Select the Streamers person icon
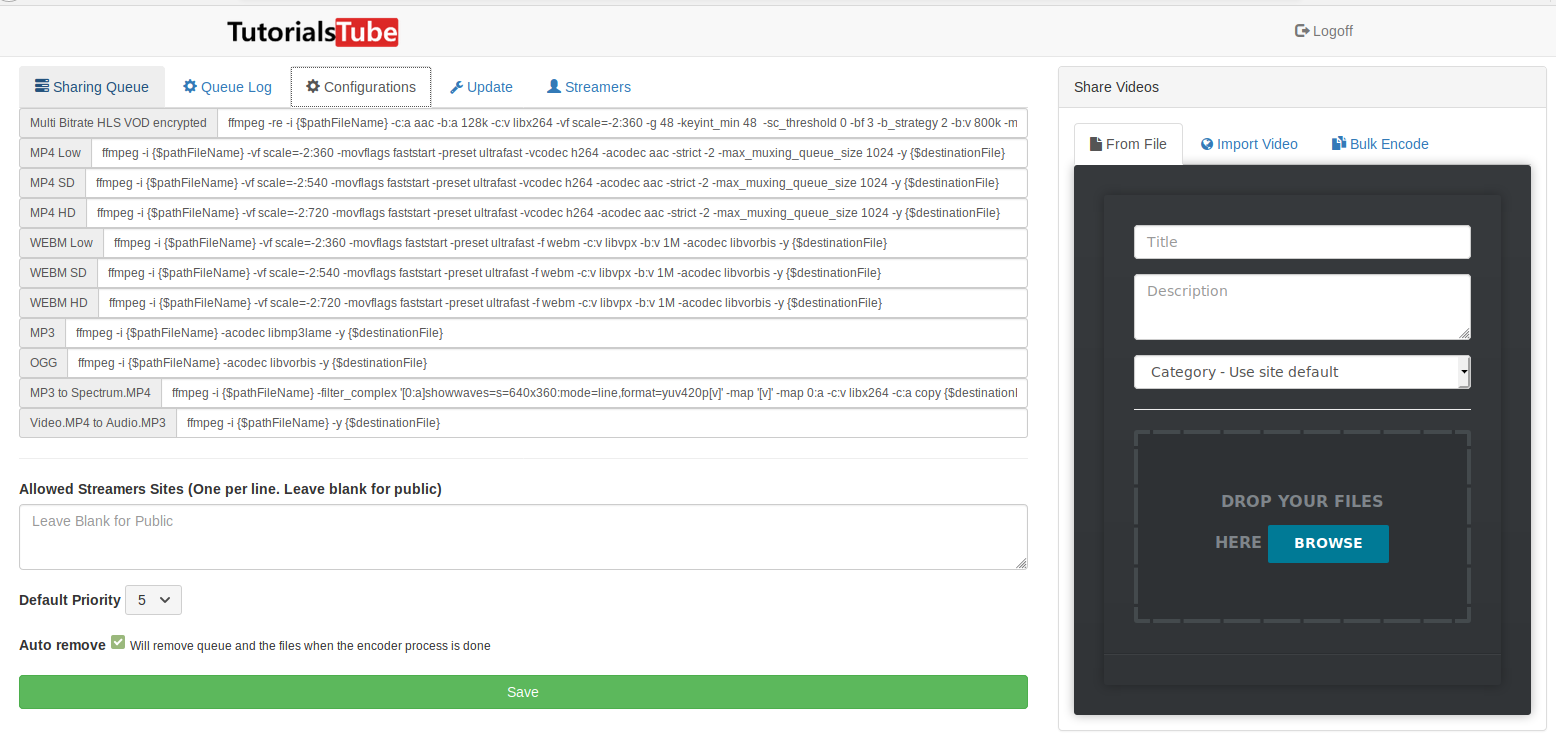This screenshot has width=1556, height=735. [x=552, y=87]
